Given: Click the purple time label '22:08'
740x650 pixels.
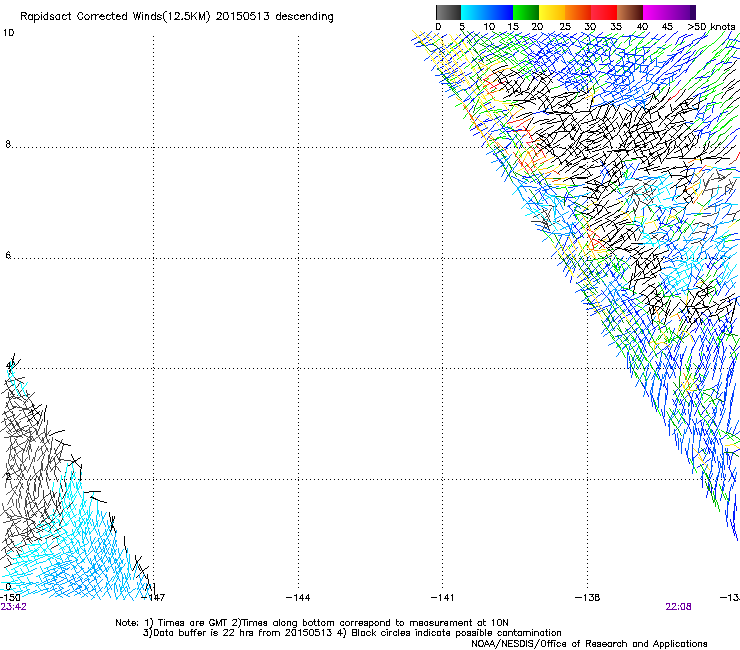Looking at the screenshot, I should pos(678,607).
